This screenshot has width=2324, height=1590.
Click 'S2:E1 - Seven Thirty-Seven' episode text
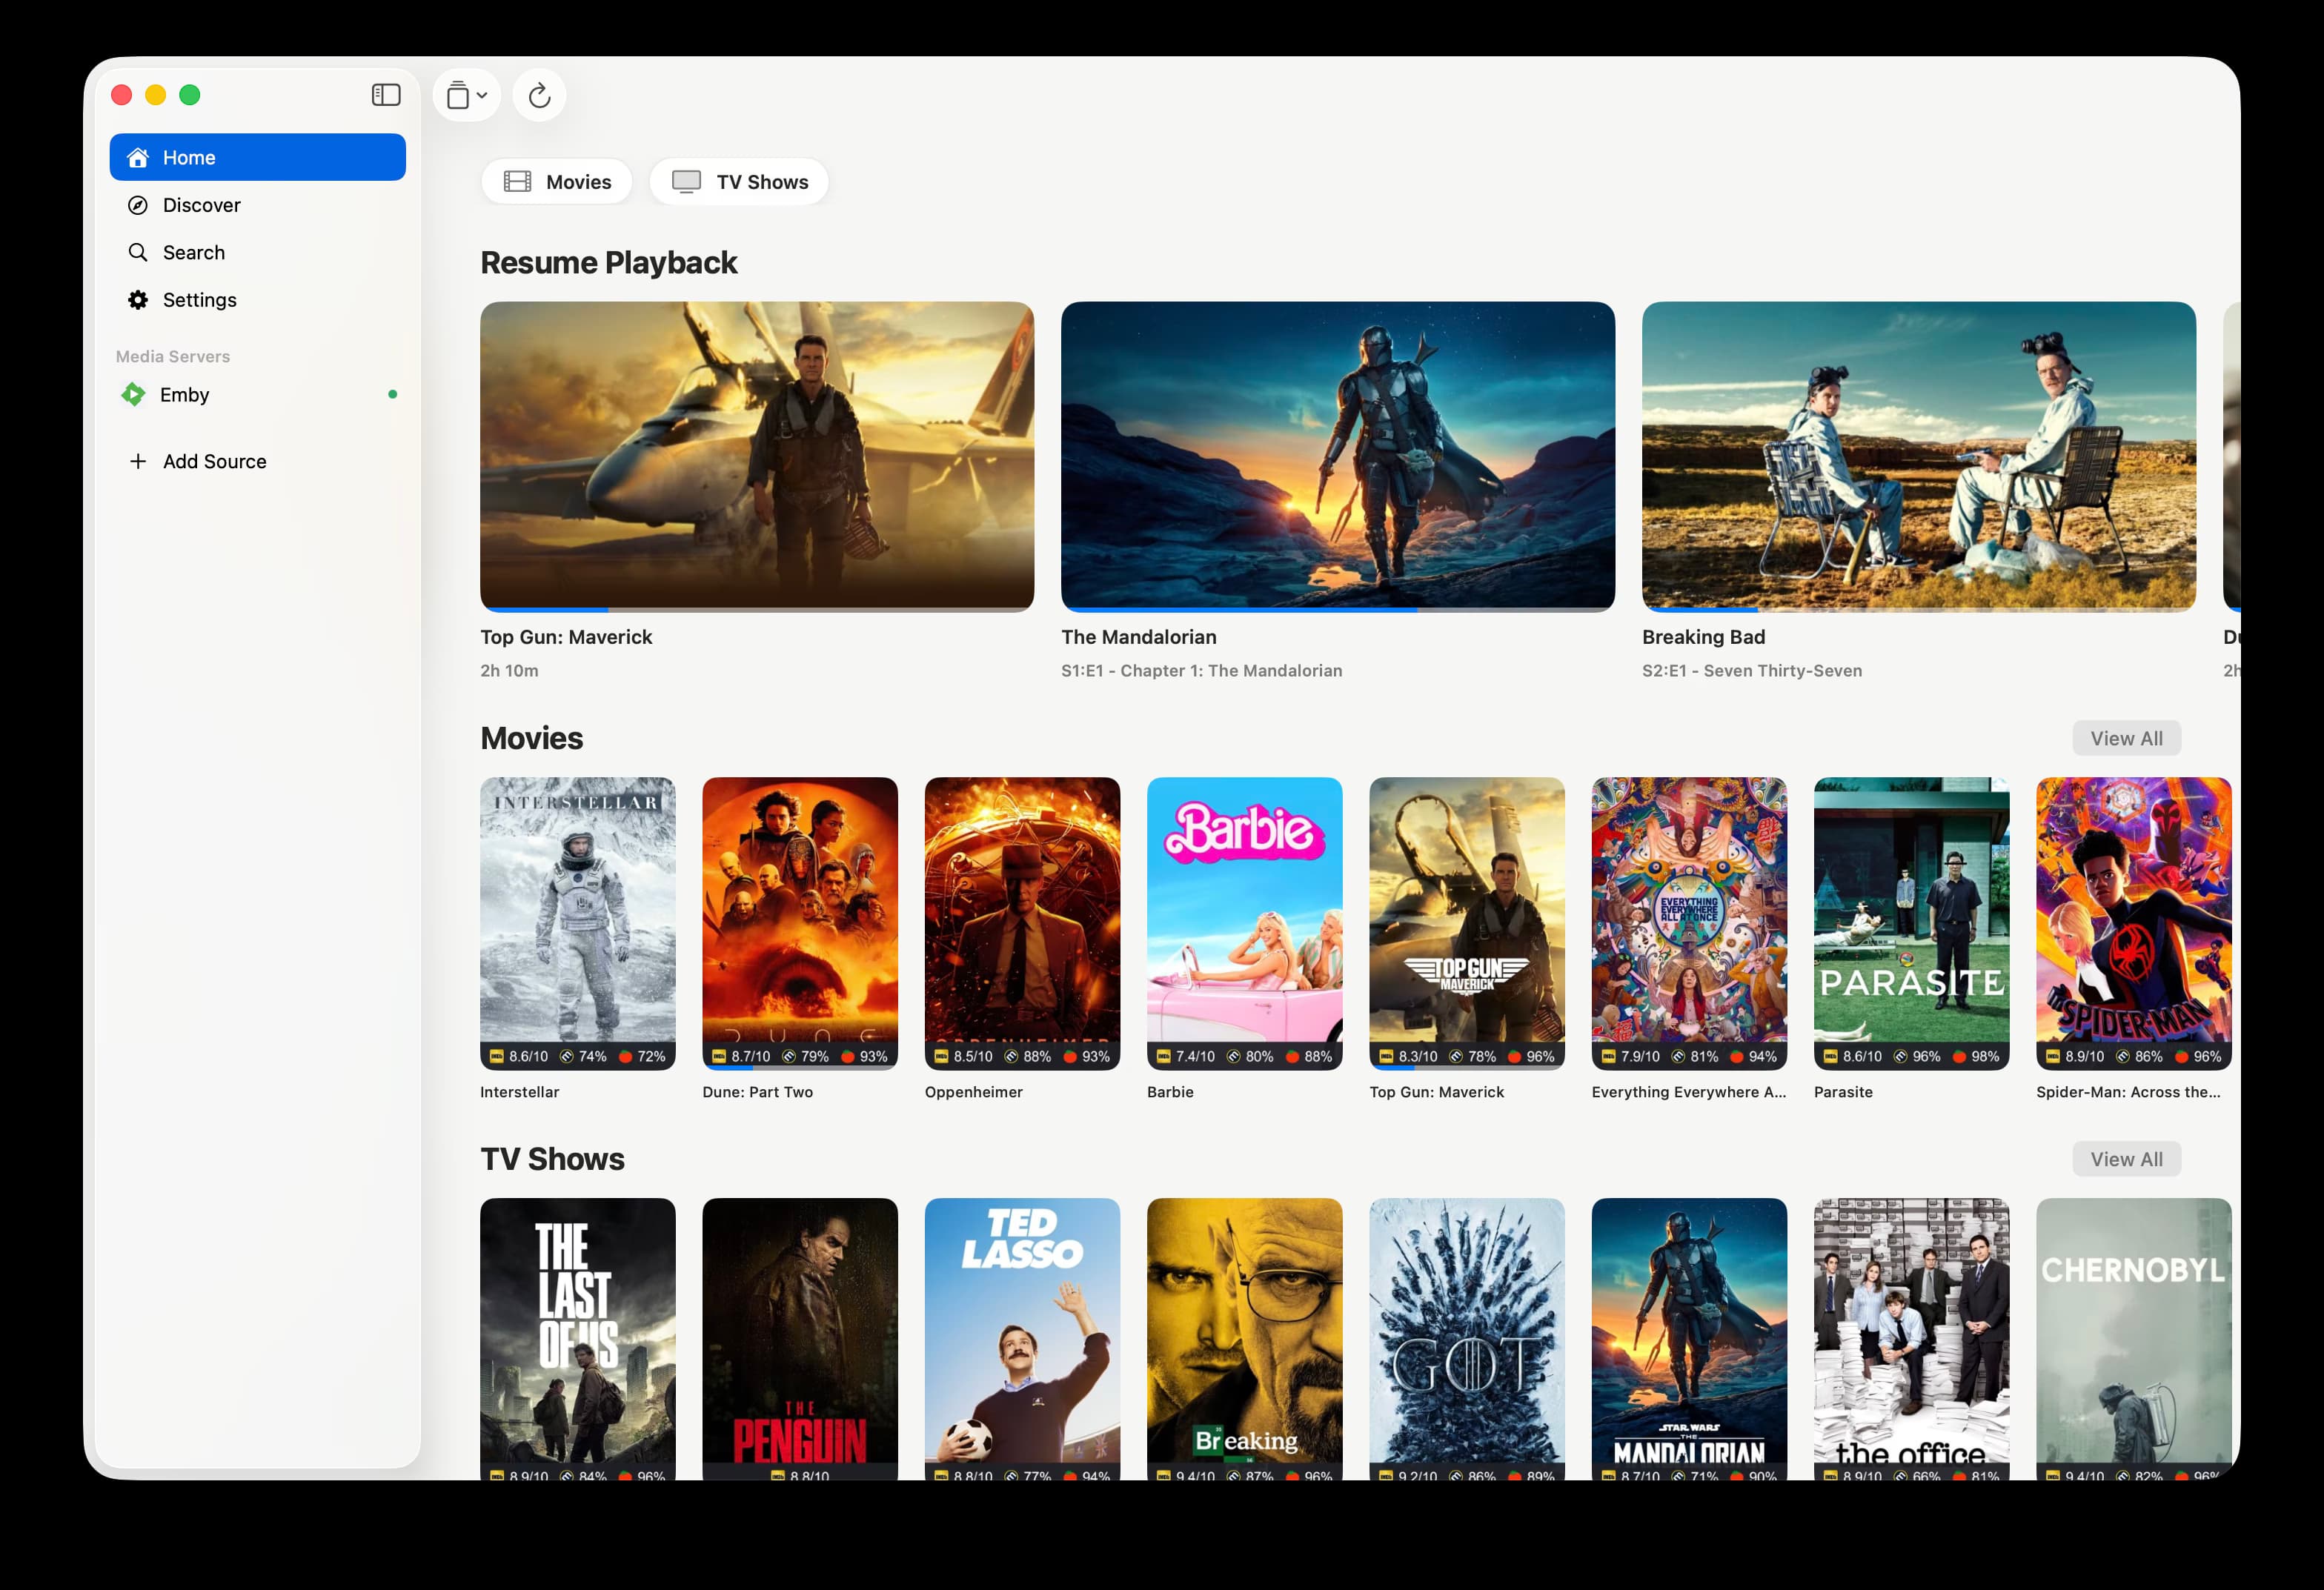1752,671
